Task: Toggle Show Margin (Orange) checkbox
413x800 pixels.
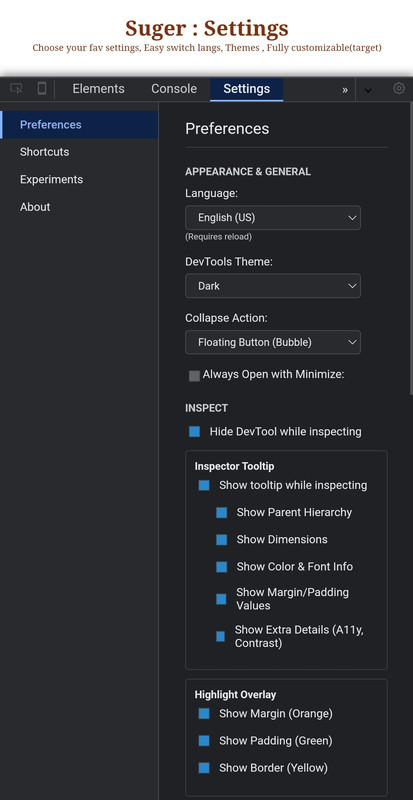Action: (x=204, y=714)
